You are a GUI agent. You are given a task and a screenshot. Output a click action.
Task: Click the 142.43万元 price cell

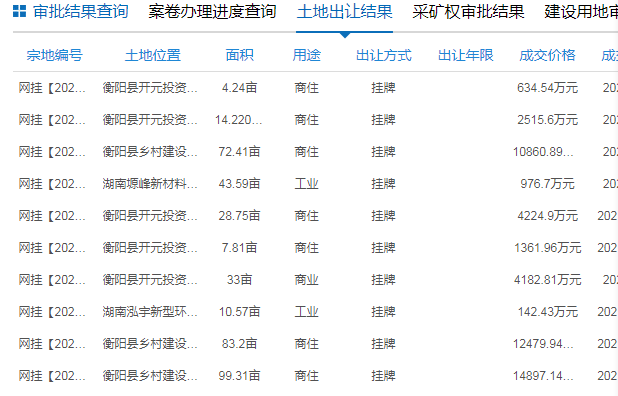547,312
